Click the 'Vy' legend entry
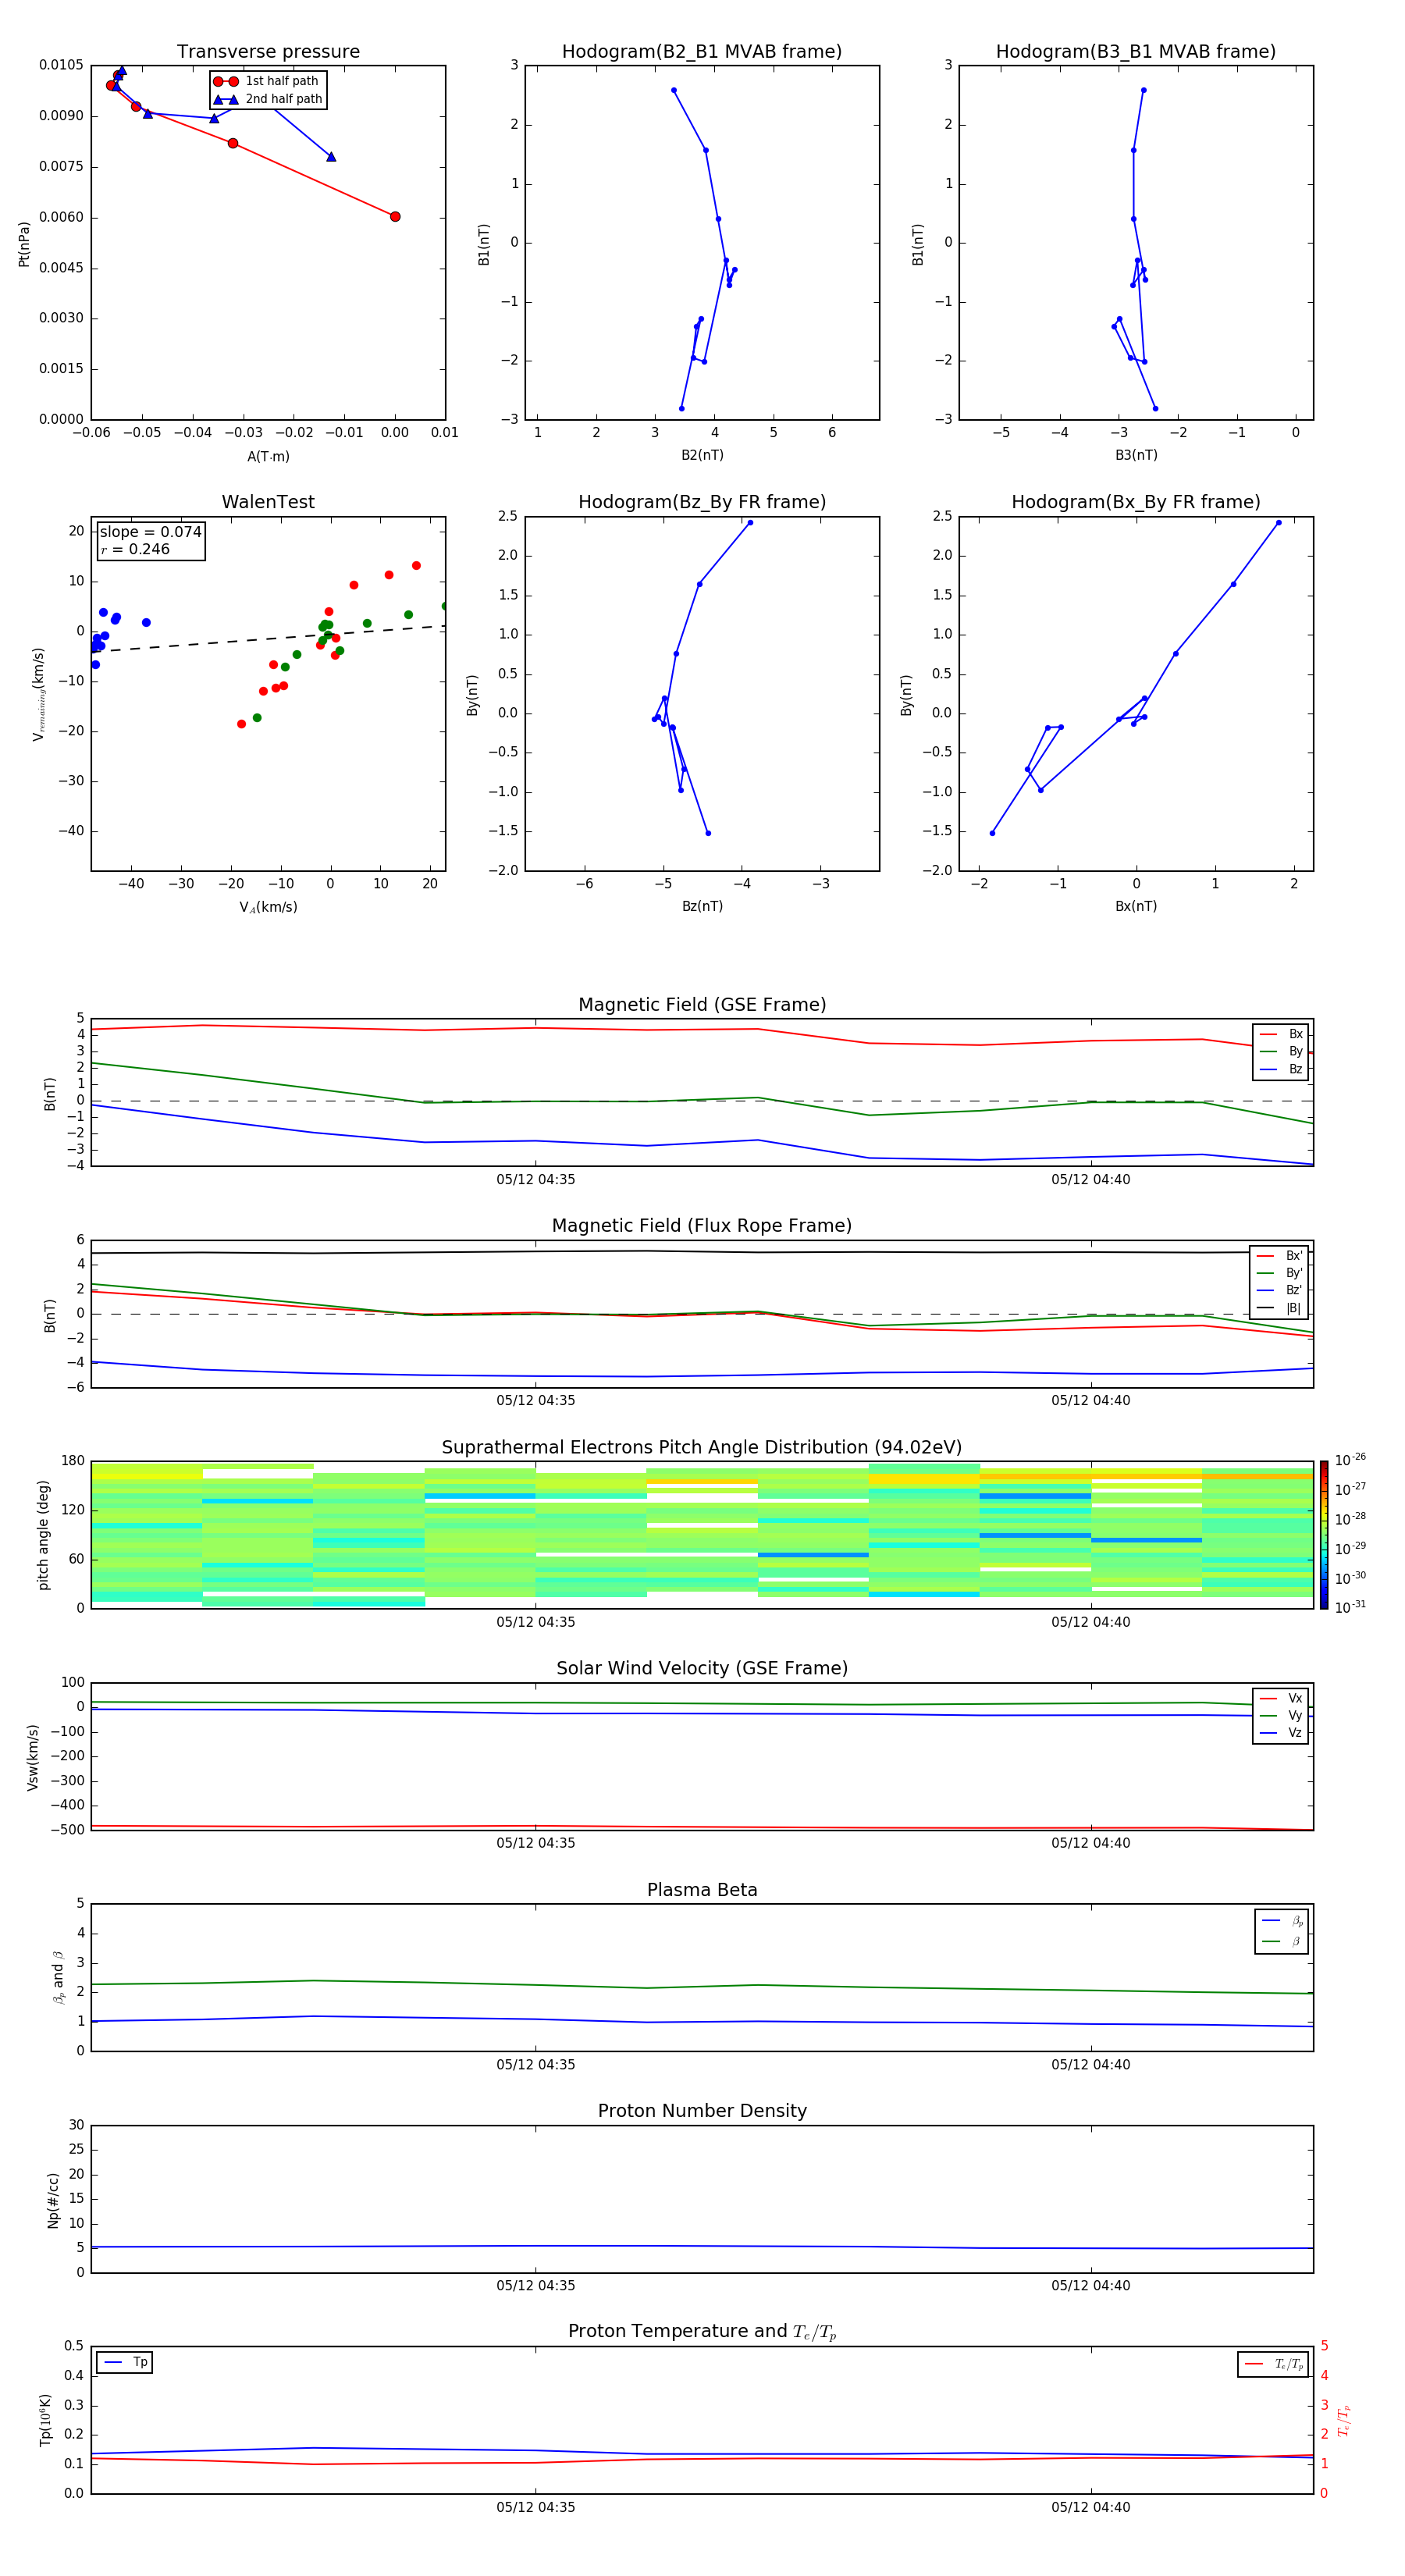The image size is (1405, 2576). [x=1281, y=1715]
